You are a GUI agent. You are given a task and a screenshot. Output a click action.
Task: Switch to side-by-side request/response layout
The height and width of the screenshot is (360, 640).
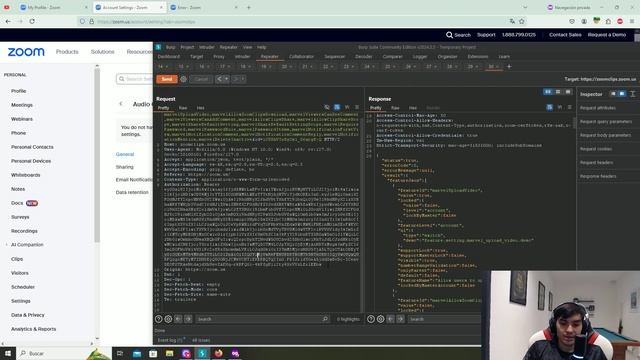click(x=548, y=92)
